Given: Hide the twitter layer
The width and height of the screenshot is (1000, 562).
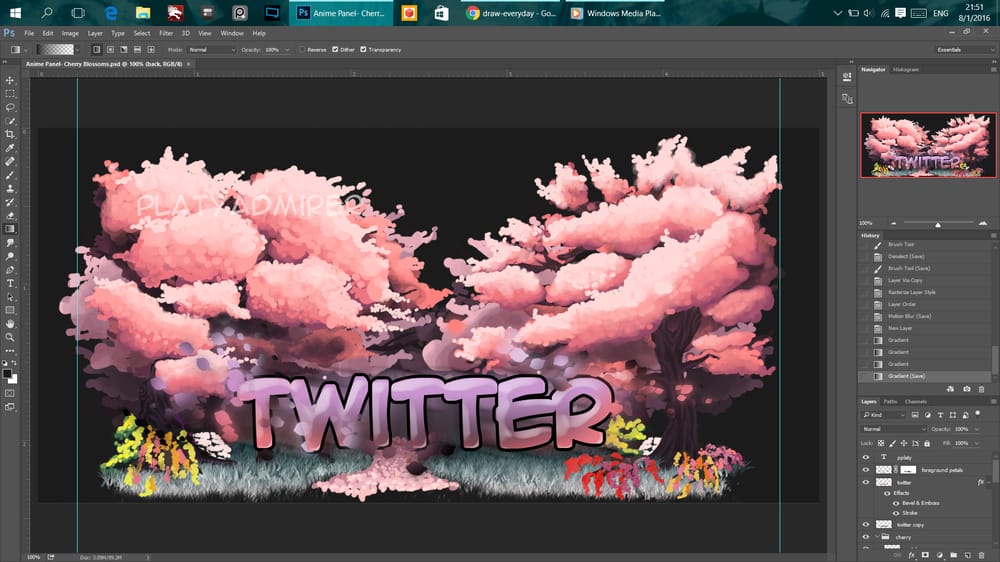Looking at the screenshot, I should (865, 482).
